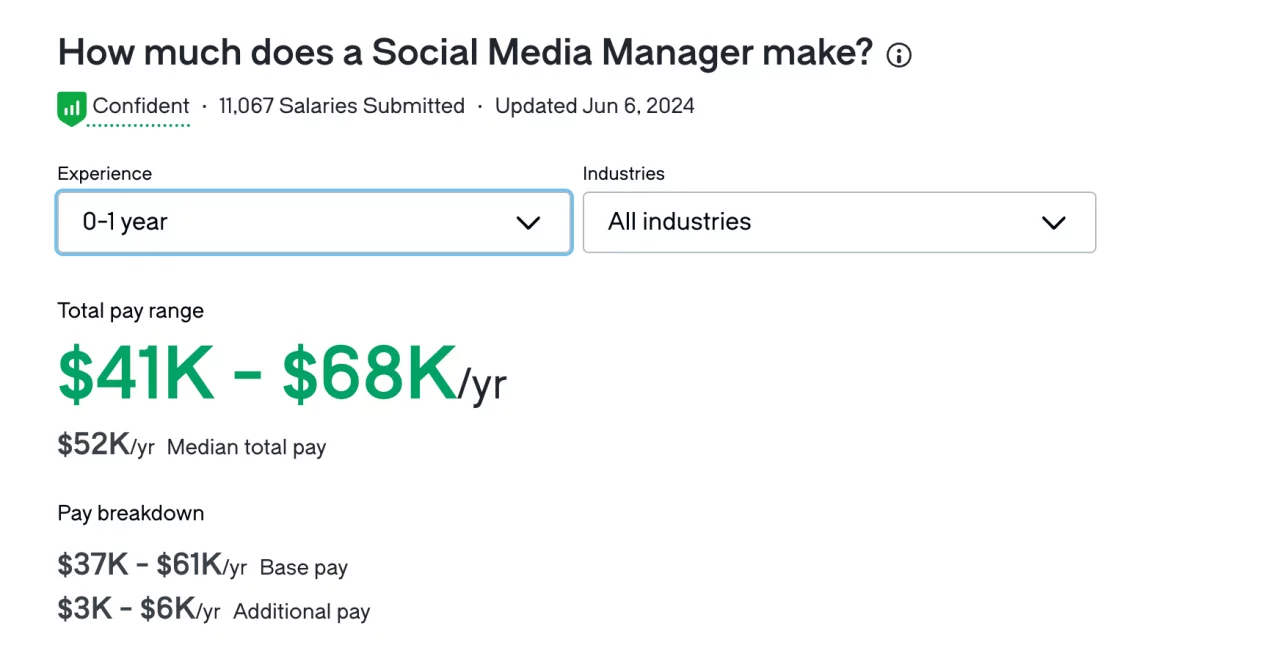Click the '$41K - $68K' salary range
This screenshot has height=659, width=1280.
[257, 375]
